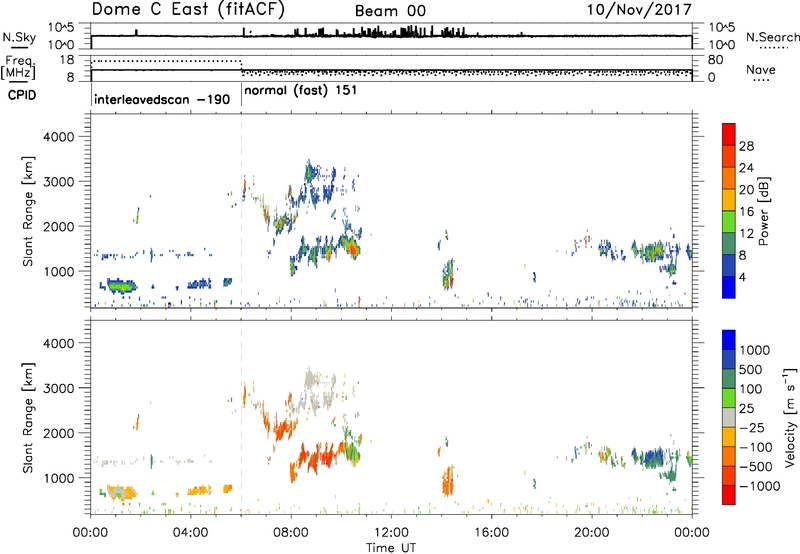The height and width of the screenshot is (554, 800).
Task: Click the "500" value on Velocity color bar
Action: [750, 370]
